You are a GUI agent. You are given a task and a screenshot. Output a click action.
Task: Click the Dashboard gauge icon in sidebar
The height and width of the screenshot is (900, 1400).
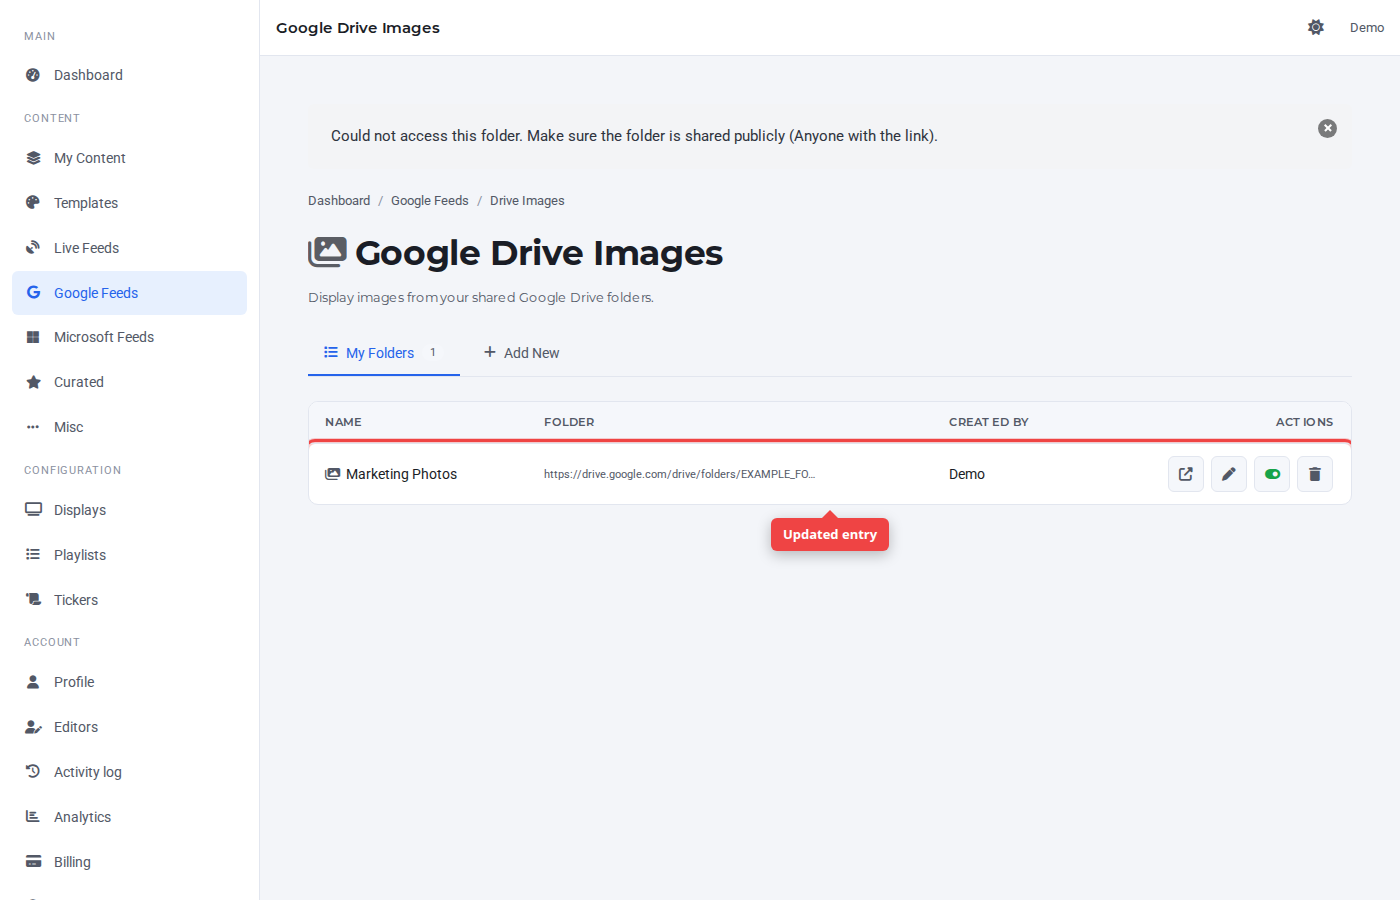(x=33, y=75)
